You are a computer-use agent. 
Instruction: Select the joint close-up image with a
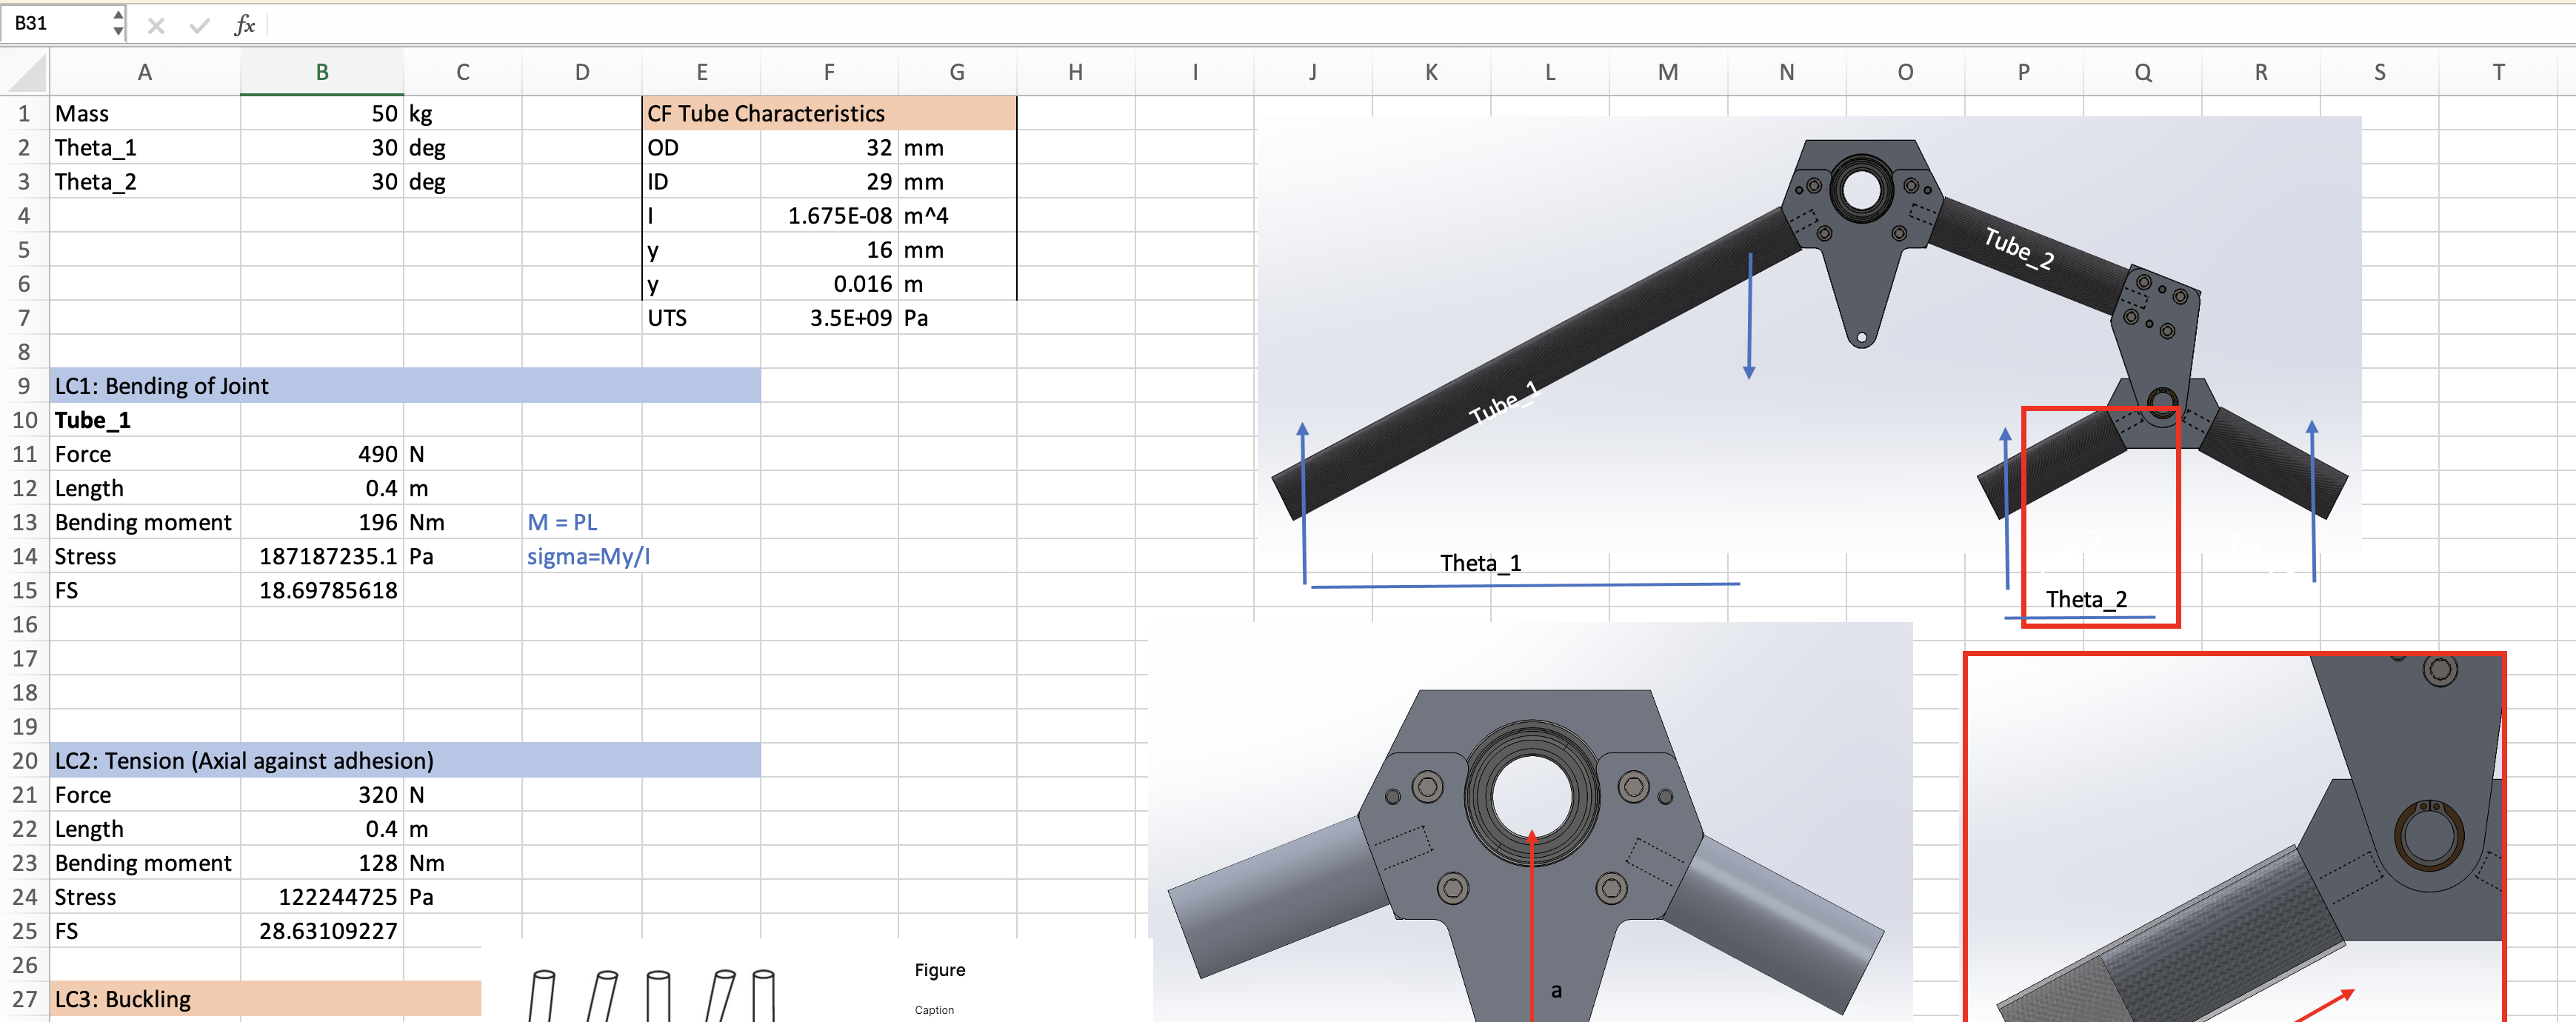click(x=1531, y=822)
